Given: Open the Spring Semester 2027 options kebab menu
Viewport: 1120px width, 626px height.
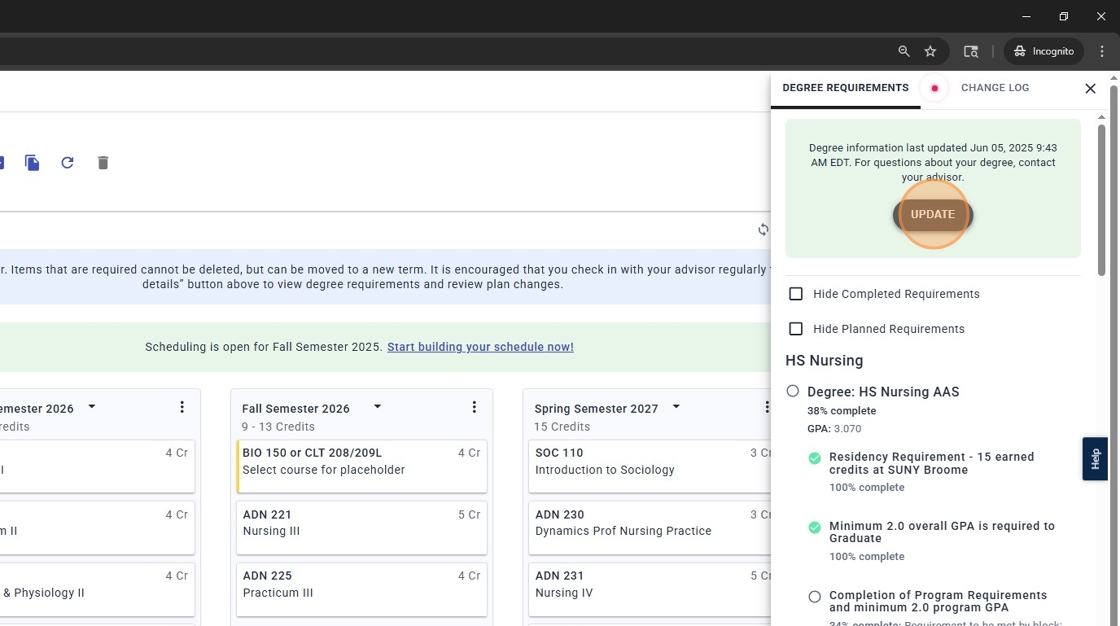Looking at the screenshot, I should (768, 406).
